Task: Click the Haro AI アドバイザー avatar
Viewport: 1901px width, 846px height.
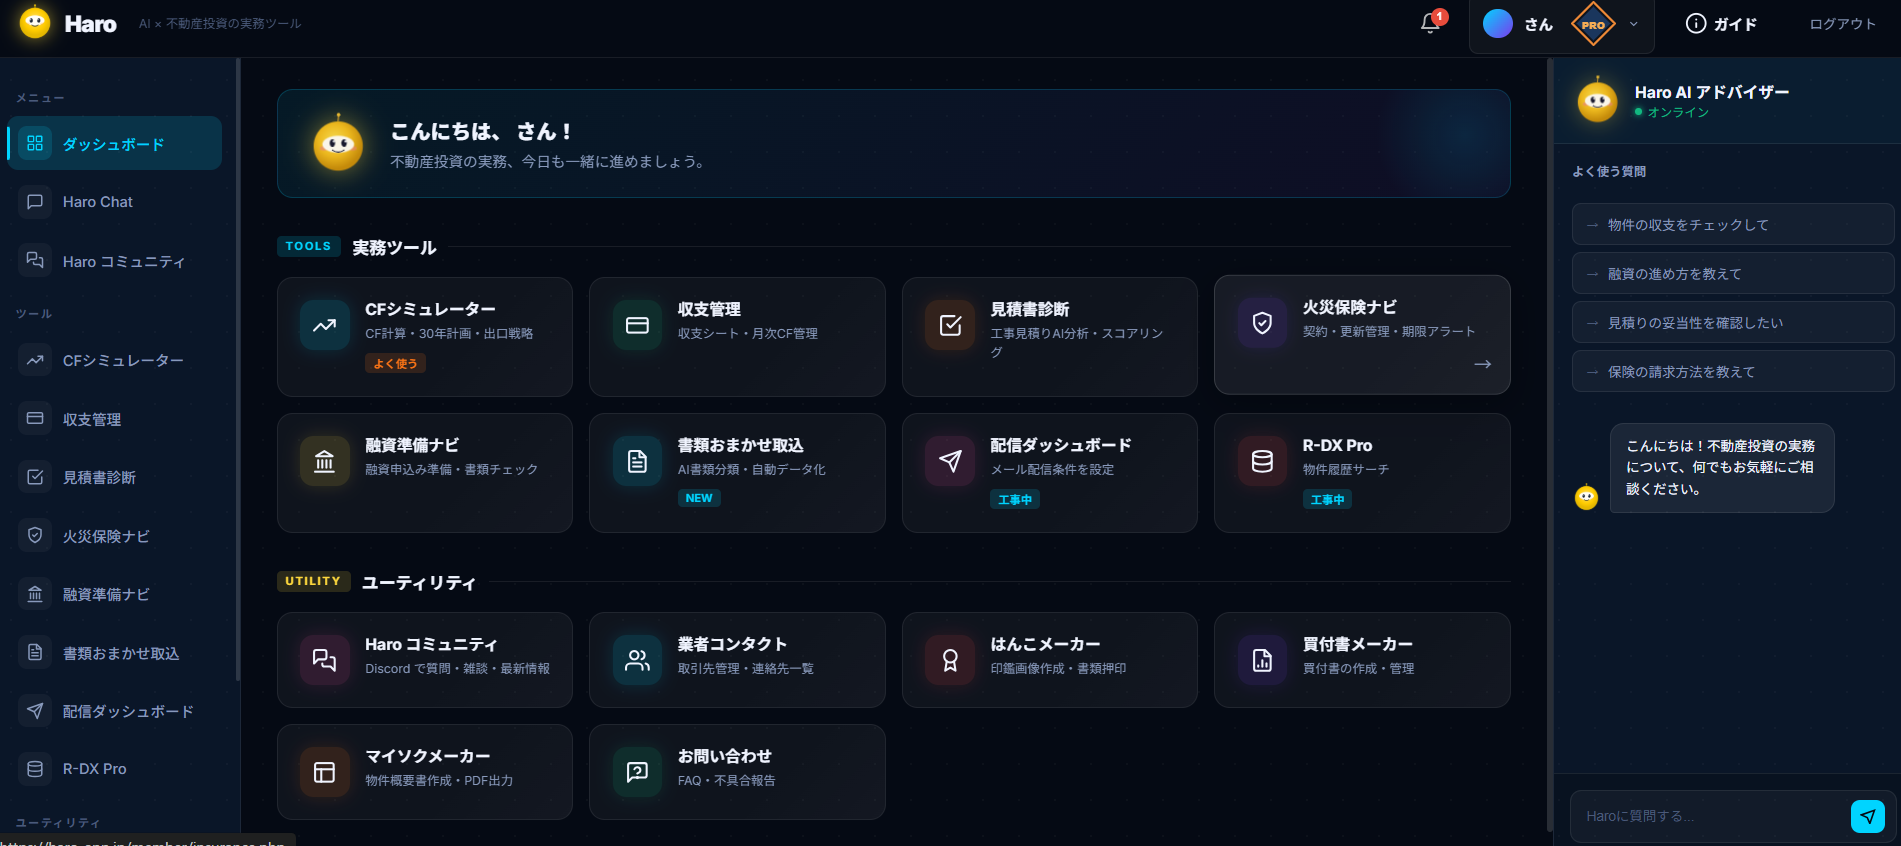Action: (1597, 100)
